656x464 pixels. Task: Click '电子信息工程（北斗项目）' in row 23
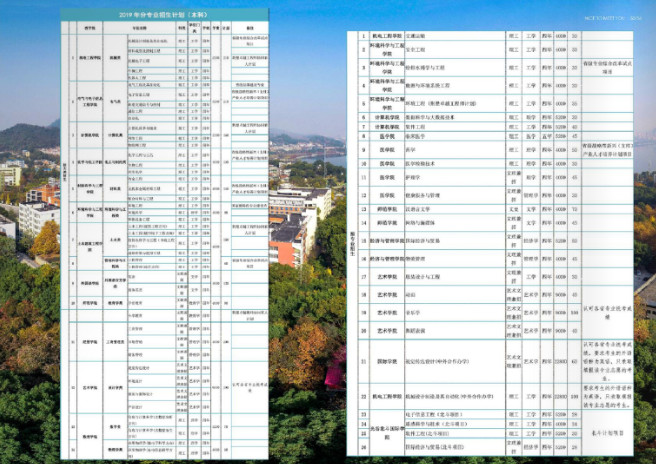pyautogui.click(x=434, y=415)
